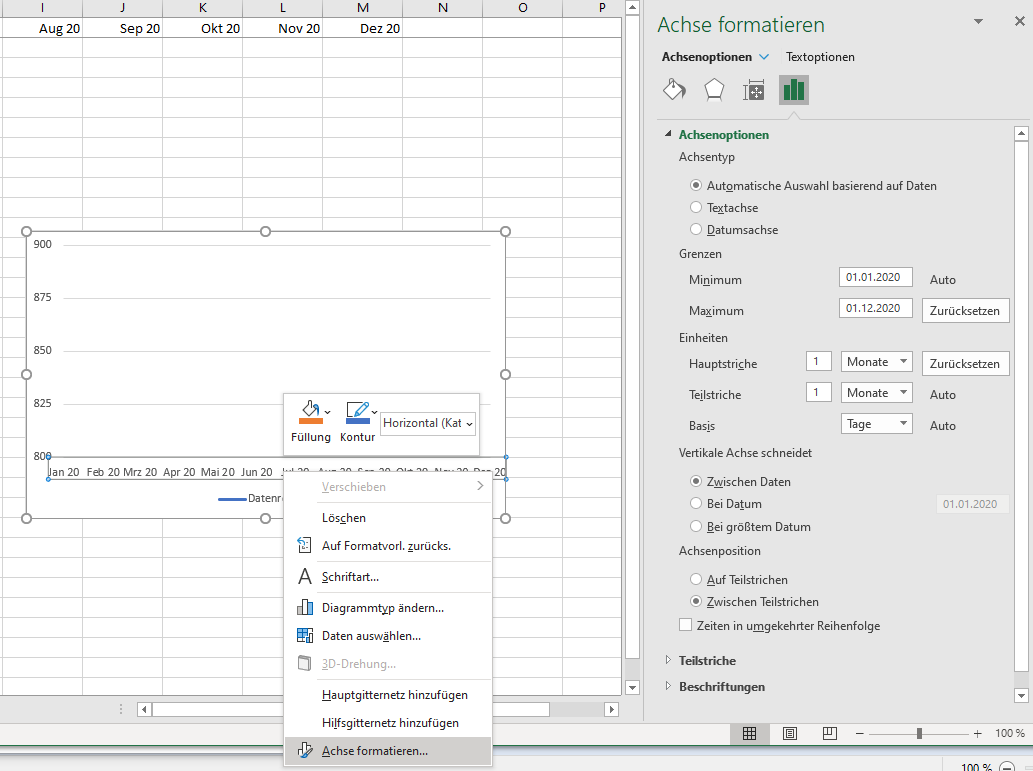Switch to Normal view in status bar
Image resolution: width=1033 pixels, height=771 pixels.
pos(749,733)
